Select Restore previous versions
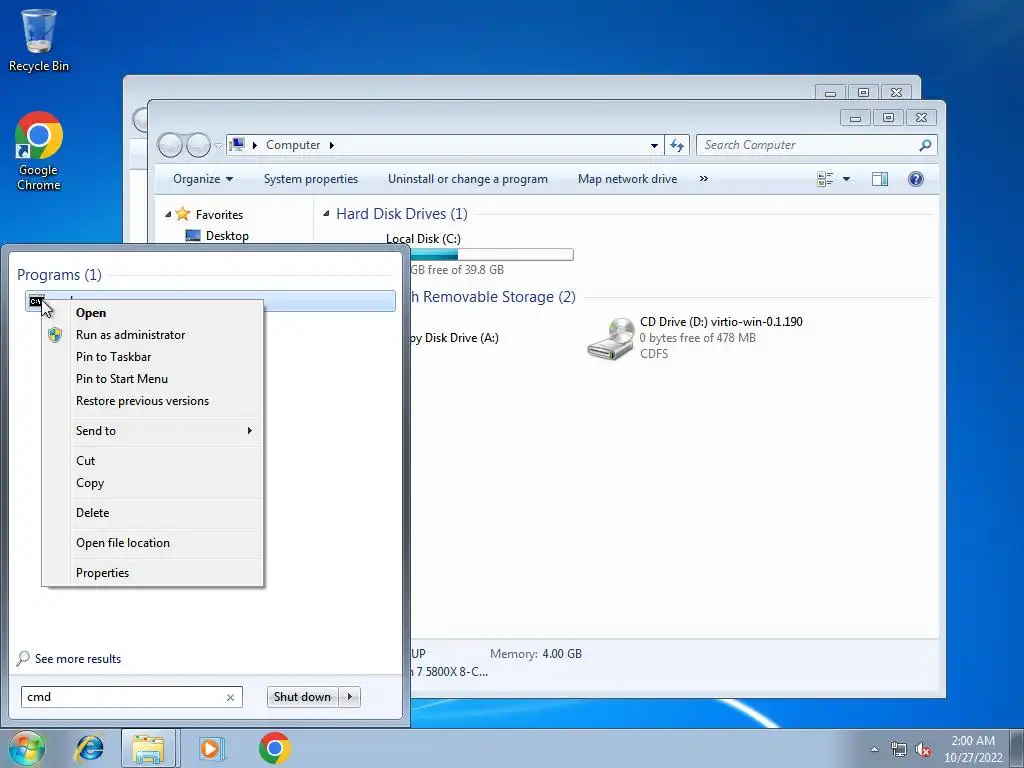Viewport: 1024px width, 768px height. coord(153,402)
